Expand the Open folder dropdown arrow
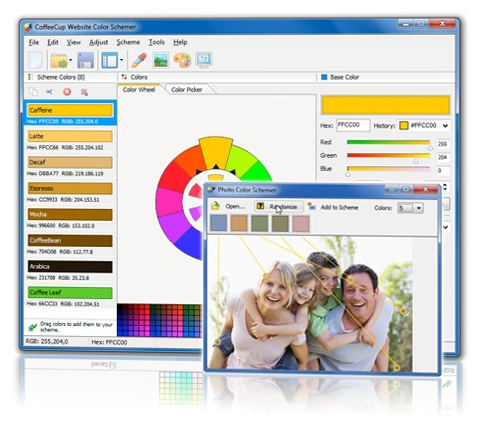The height and width of the screenshot is (432, 484). (x=70, y=60)
